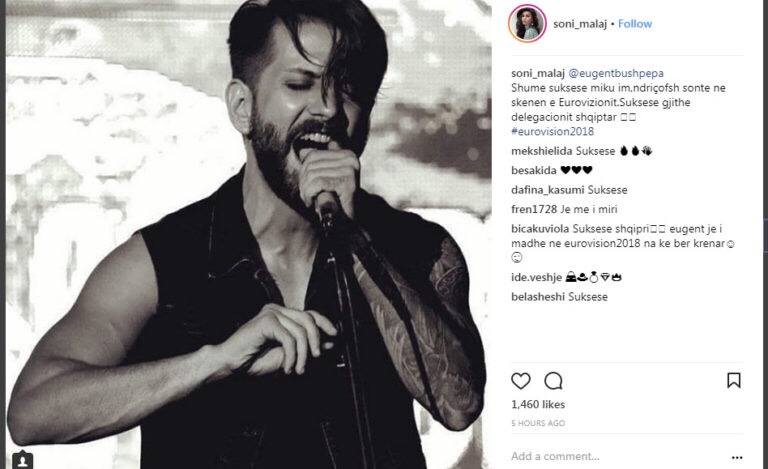Viewport: 768px width, 469px height.
Task: View dafina_kasumi commenter profile
Action: (548, 190)
